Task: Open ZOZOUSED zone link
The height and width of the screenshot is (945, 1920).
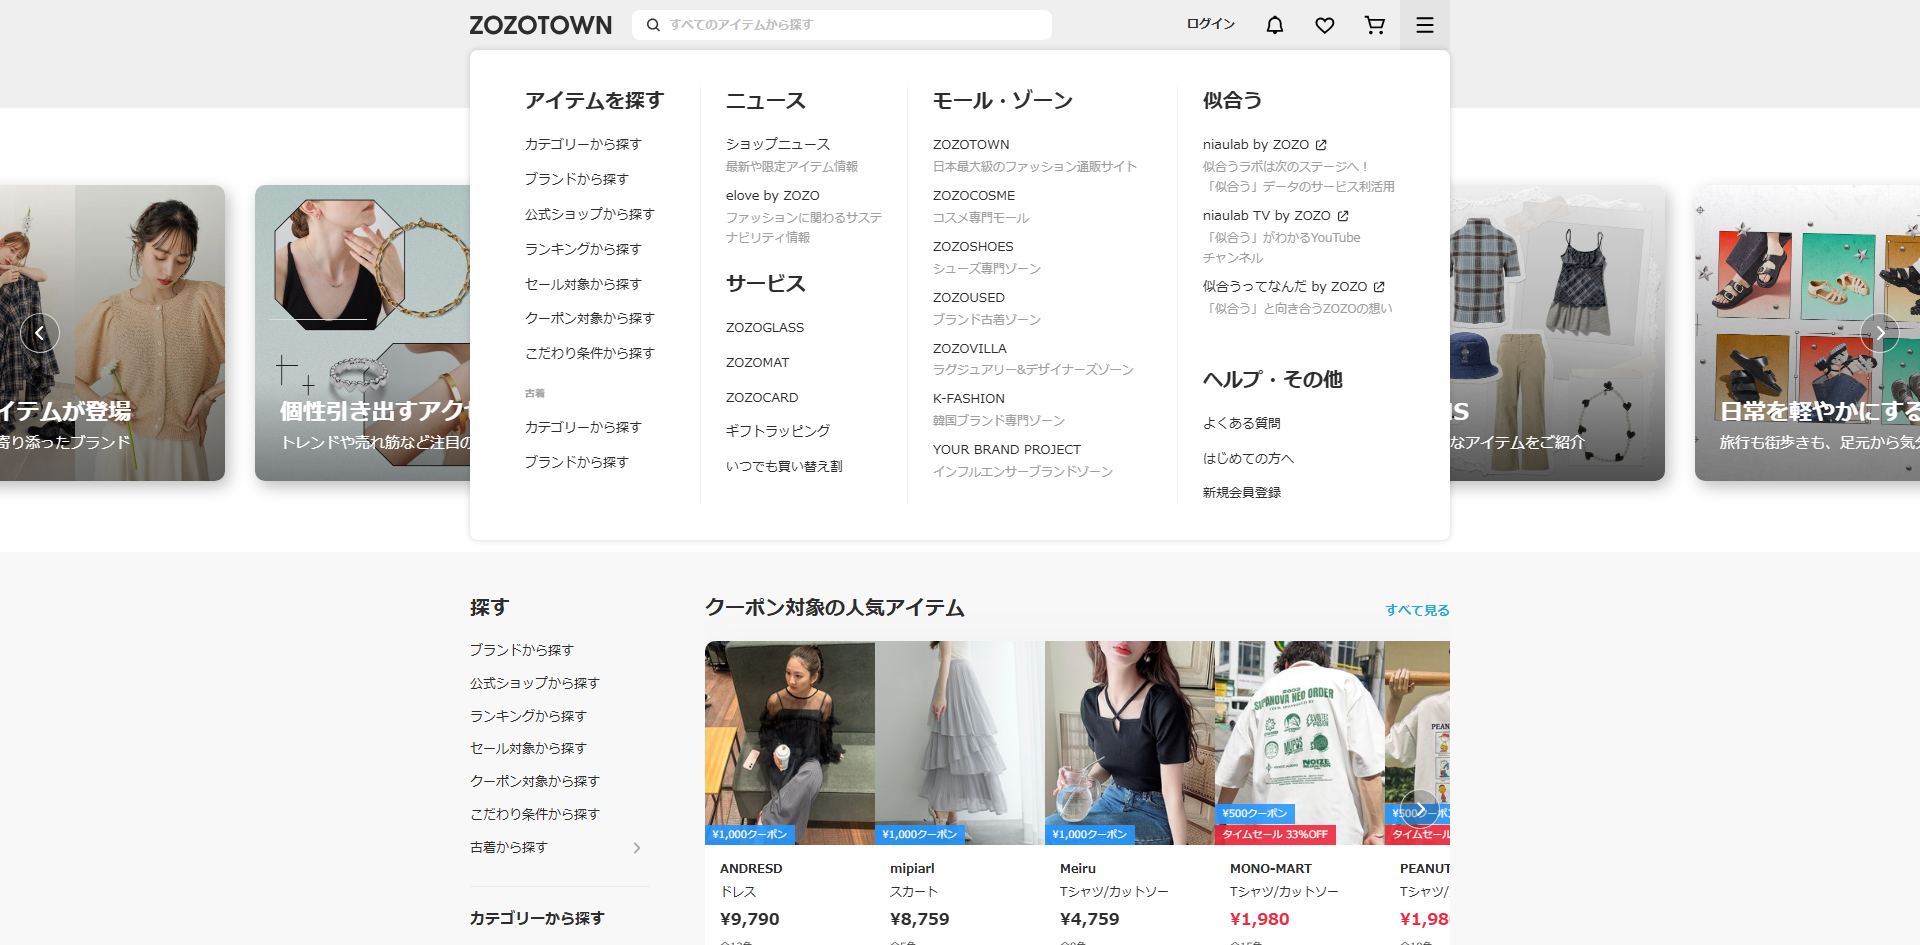Action: click(x=969, y=297)
